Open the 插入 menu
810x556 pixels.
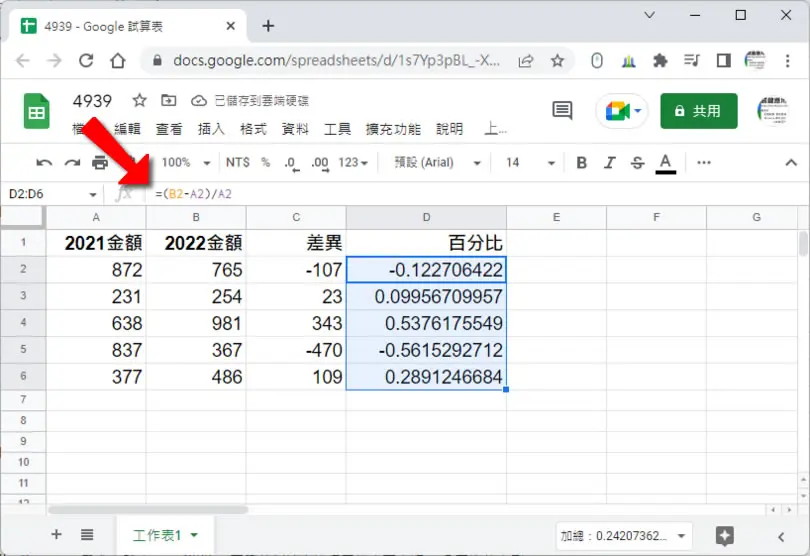[211, 129]
